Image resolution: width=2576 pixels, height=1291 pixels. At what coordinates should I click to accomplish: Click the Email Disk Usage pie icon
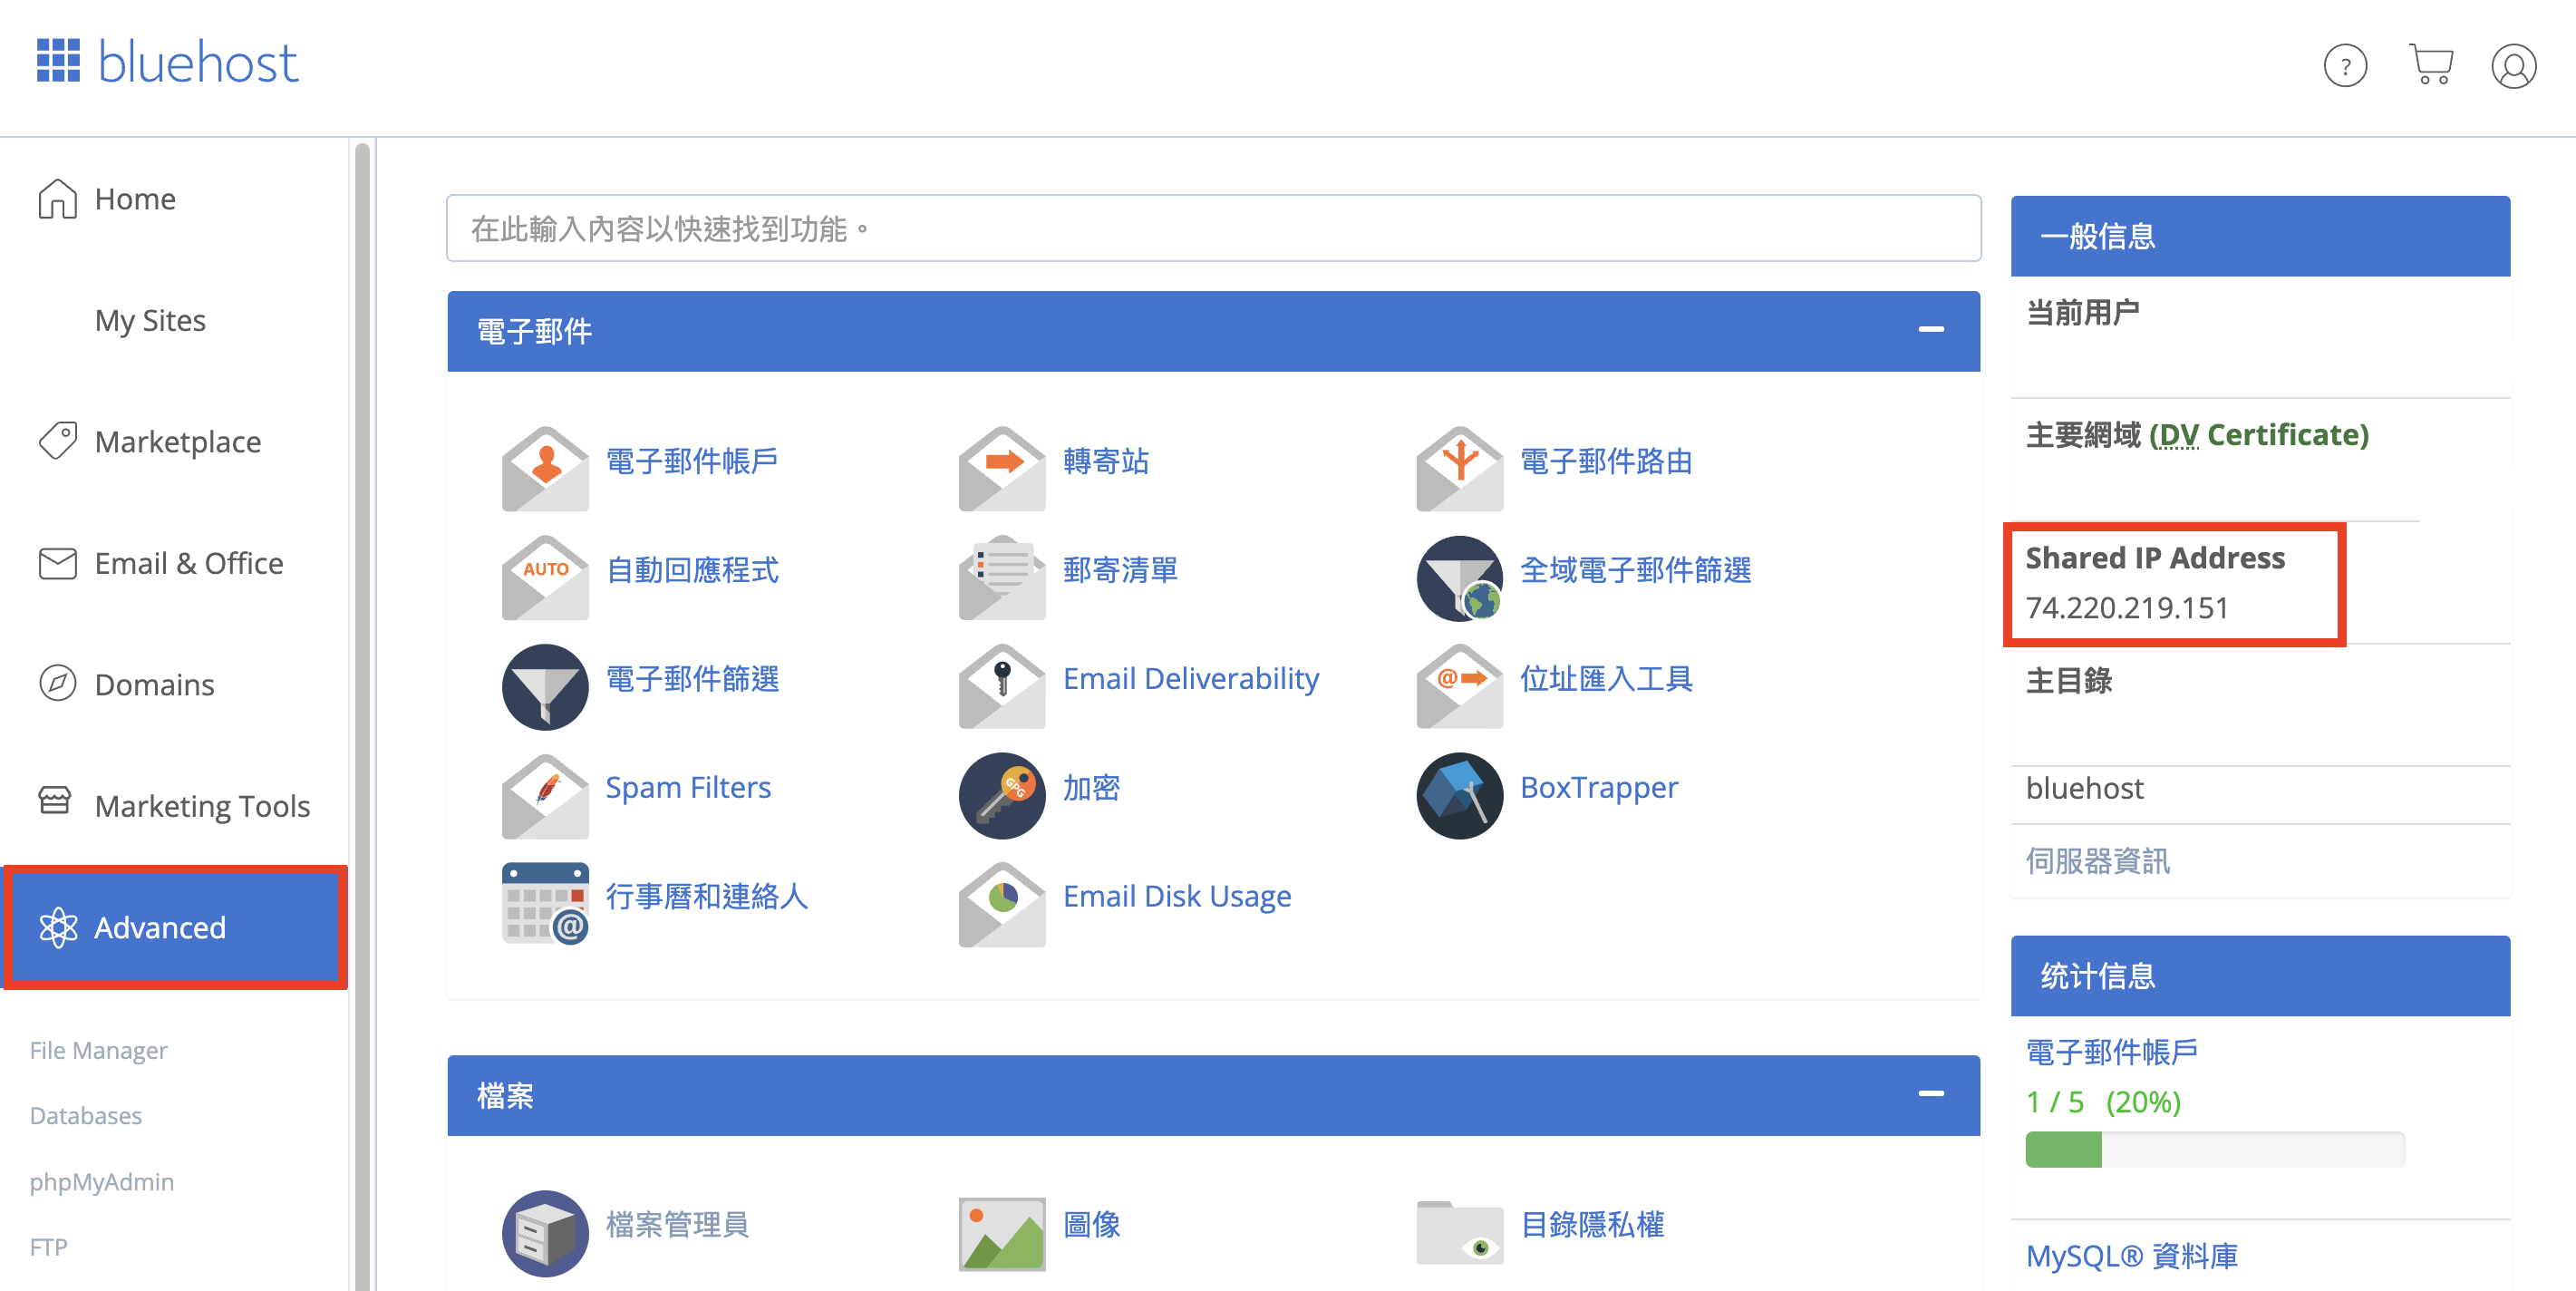[x=1002, y=903]
